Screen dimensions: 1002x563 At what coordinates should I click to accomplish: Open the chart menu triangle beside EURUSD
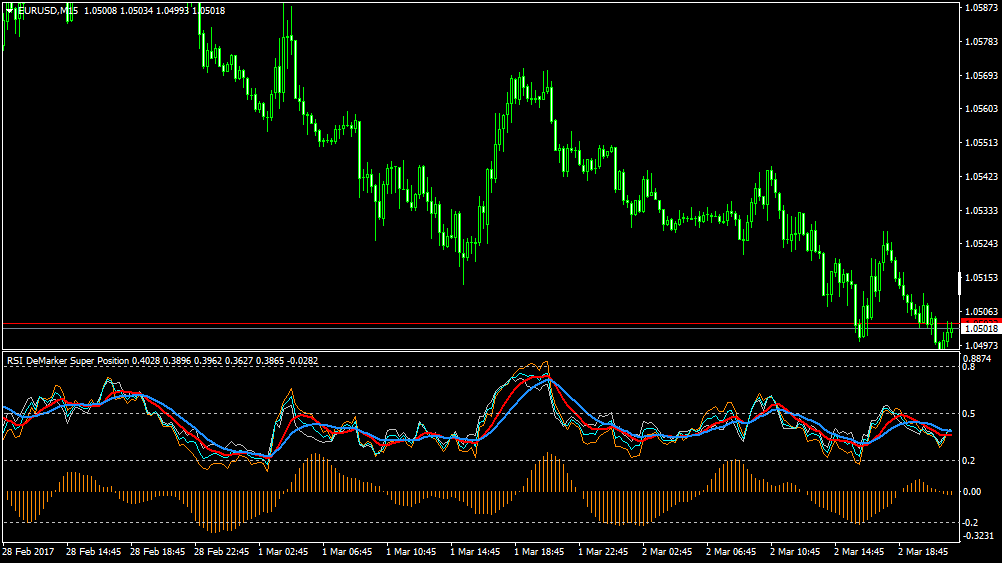(x=9, y=10)
